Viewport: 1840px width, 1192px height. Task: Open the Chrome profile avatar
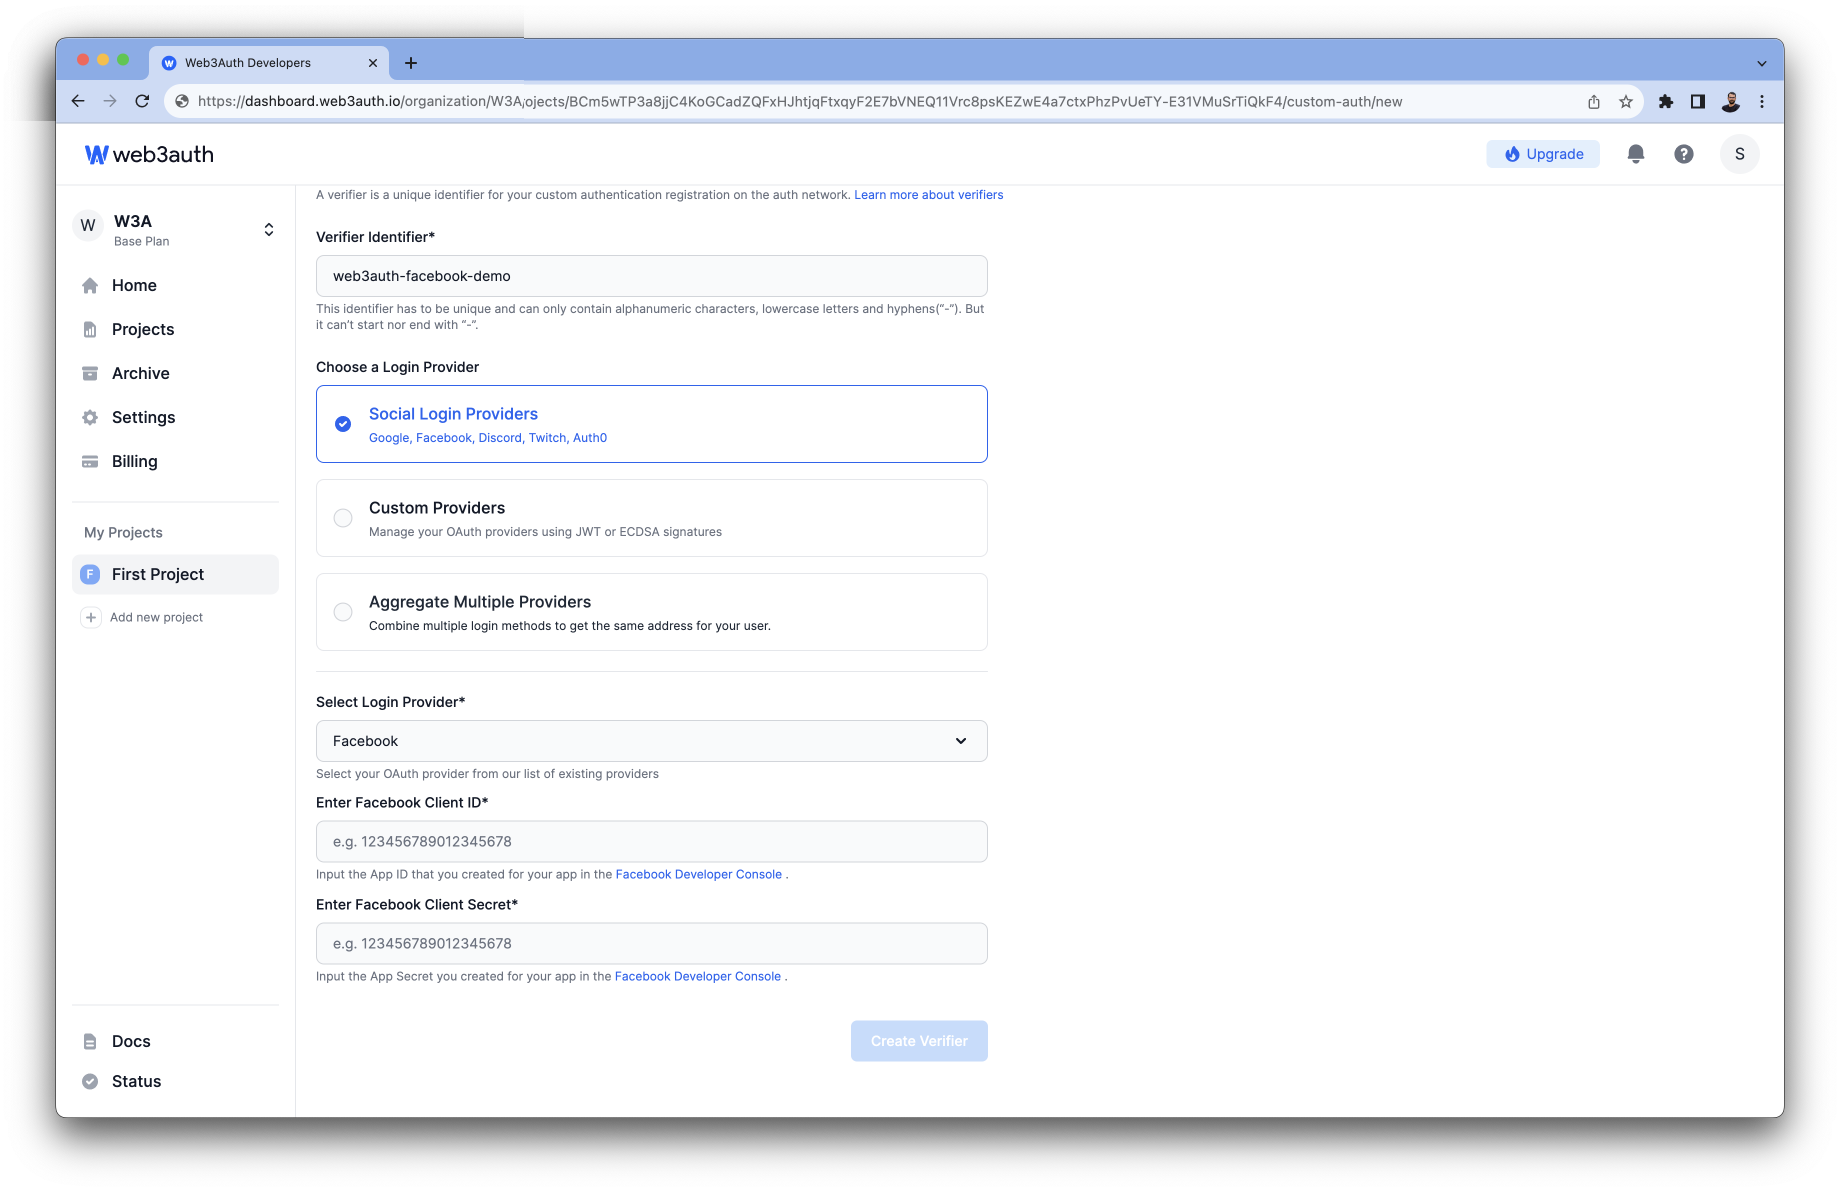point(1731,101)
